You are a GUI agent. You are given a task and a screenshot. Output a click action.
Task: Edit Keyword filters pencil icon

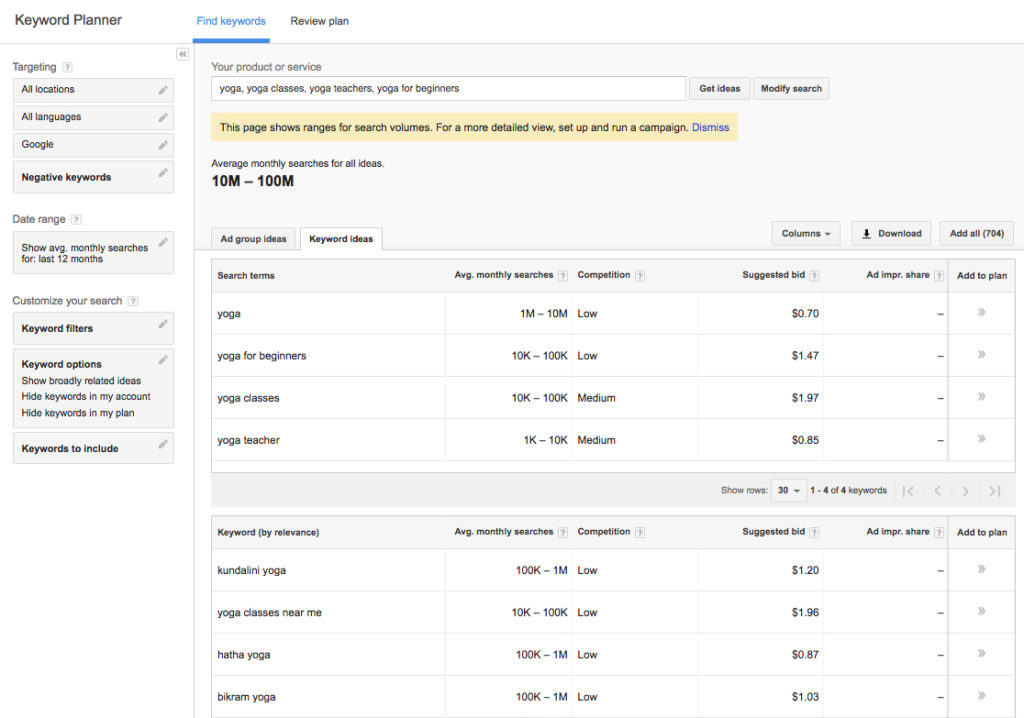coord(163,324)
